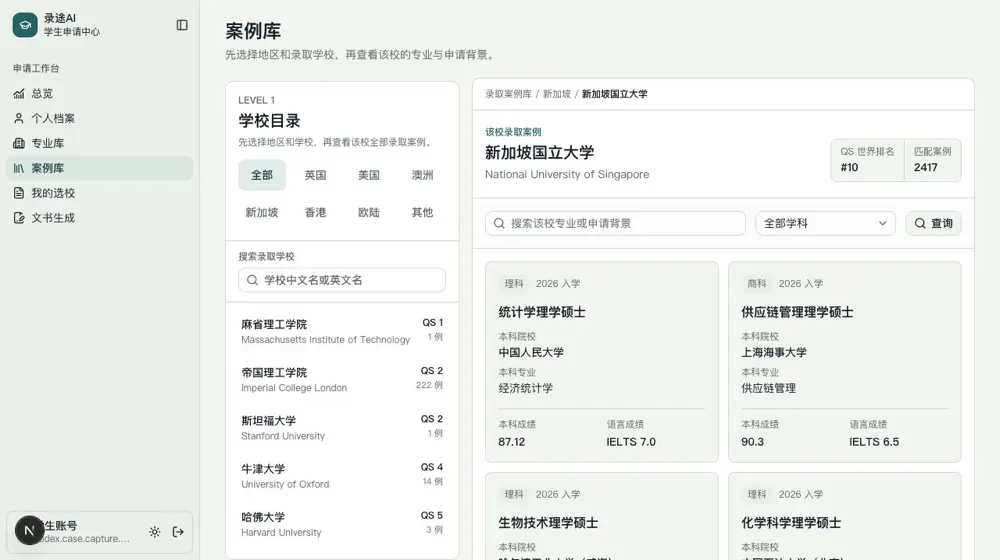Click the 经济统计学 major text
1000x560 pixels.
(526, 388)
